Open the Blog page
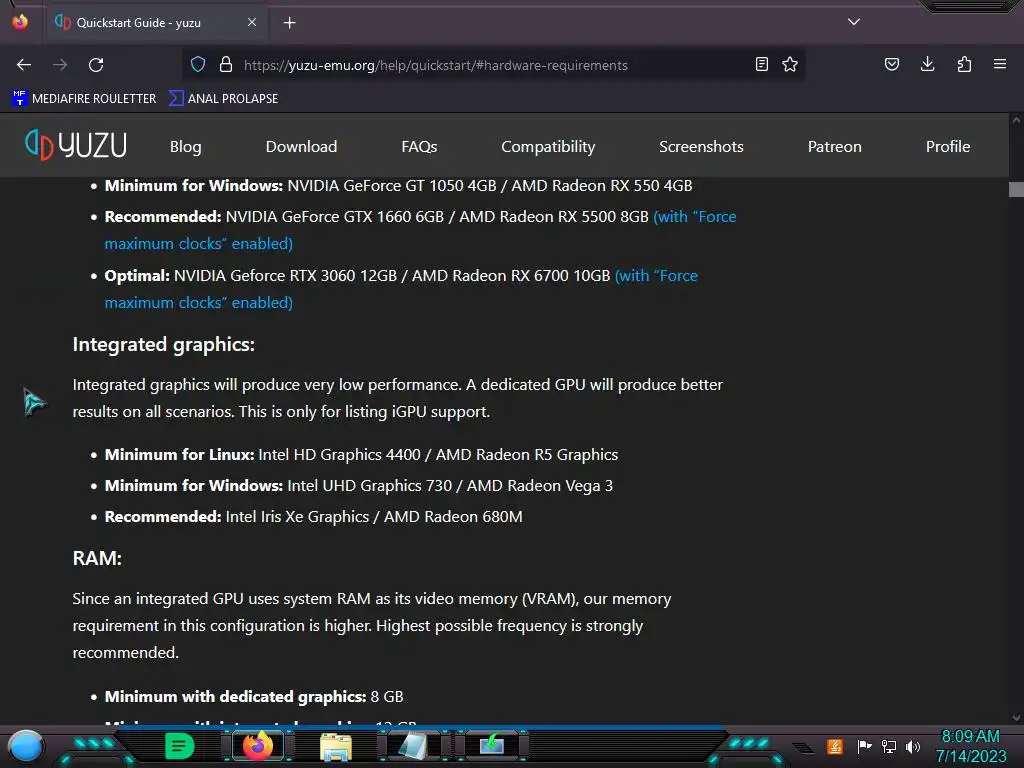 point(185,146)
